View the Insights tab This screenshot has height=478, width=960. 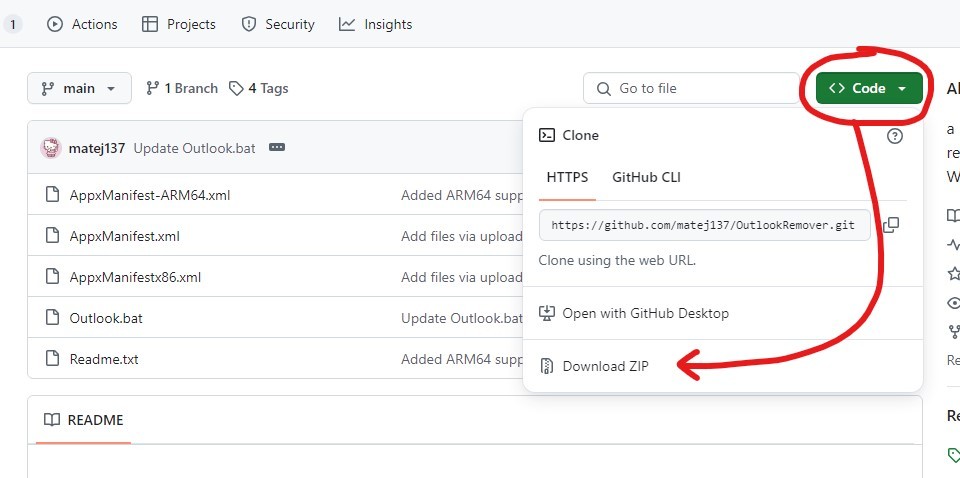pyautogui.click(x=375, y=24)
